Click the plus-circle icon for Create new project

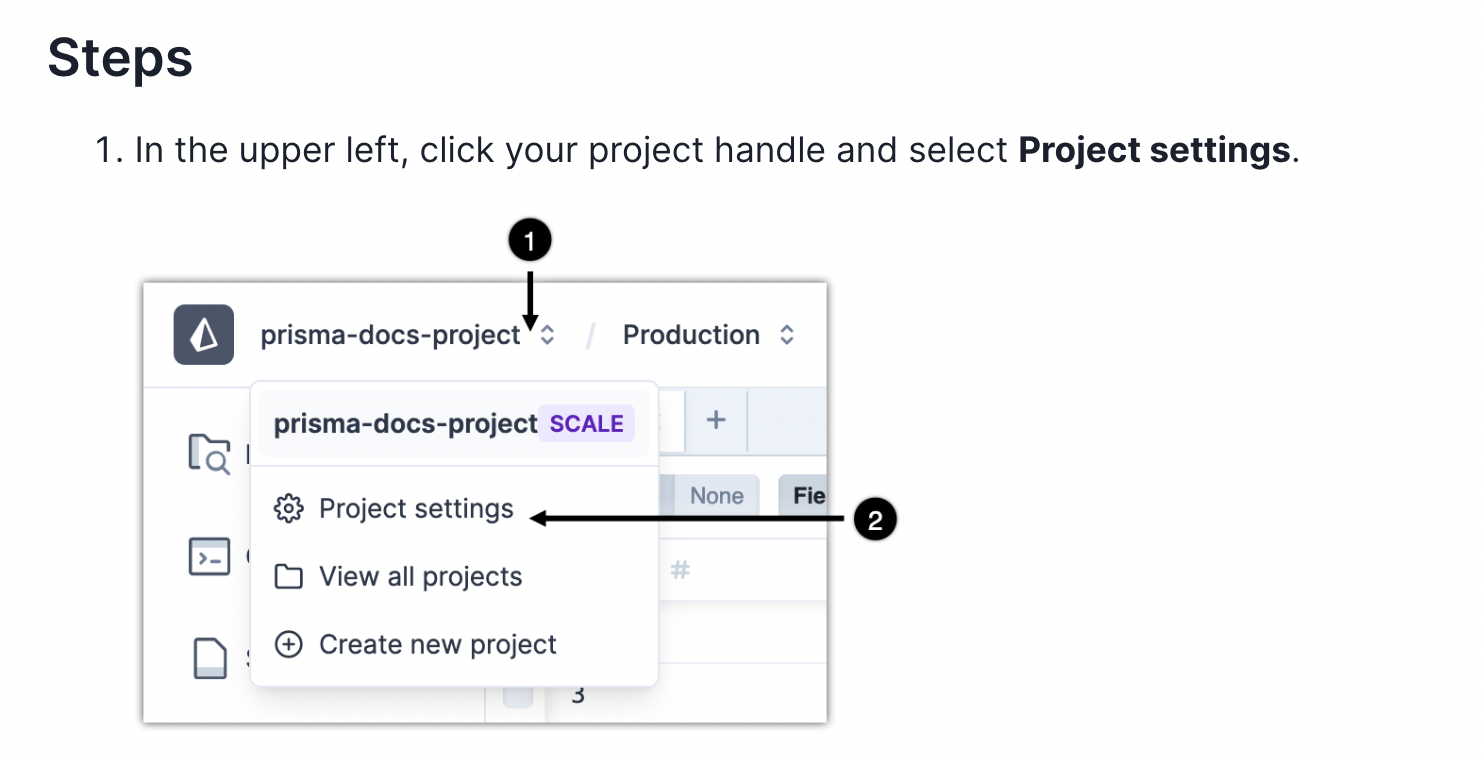[288, 644]
